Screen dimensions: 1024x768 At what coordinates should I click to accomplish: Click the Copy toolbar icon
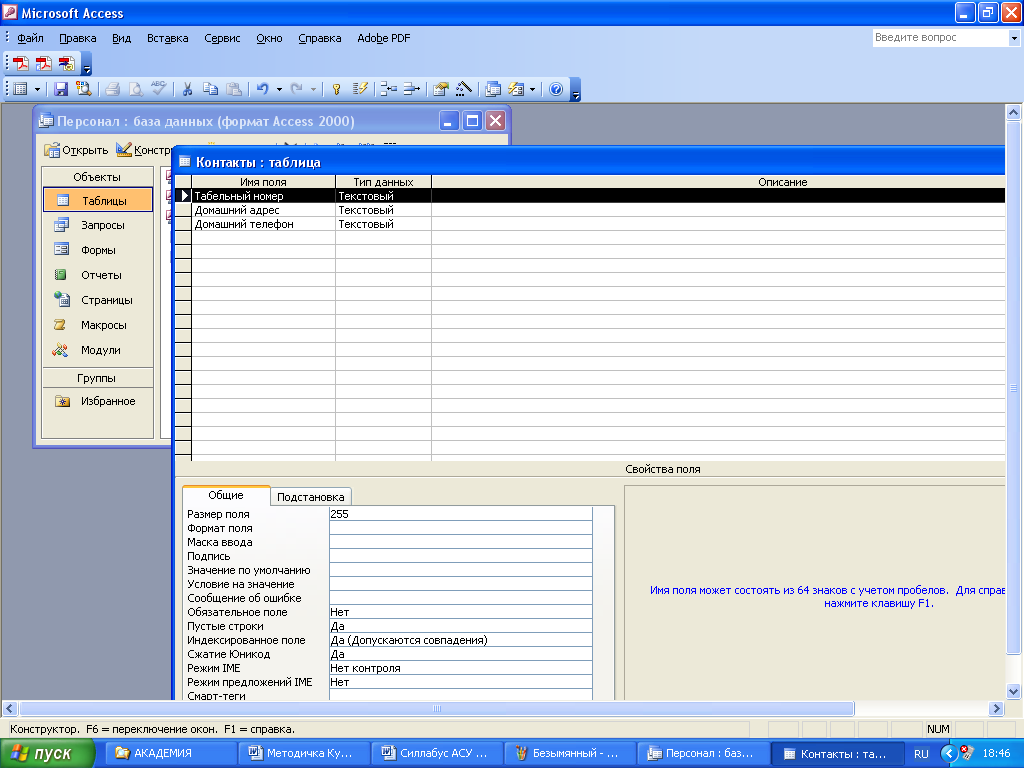click(210, 89)
